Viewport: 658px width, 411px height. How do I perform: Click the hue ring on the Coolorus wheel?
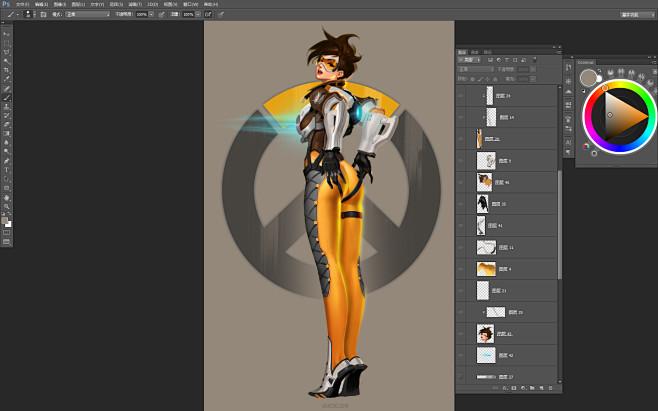pos(622,84)
